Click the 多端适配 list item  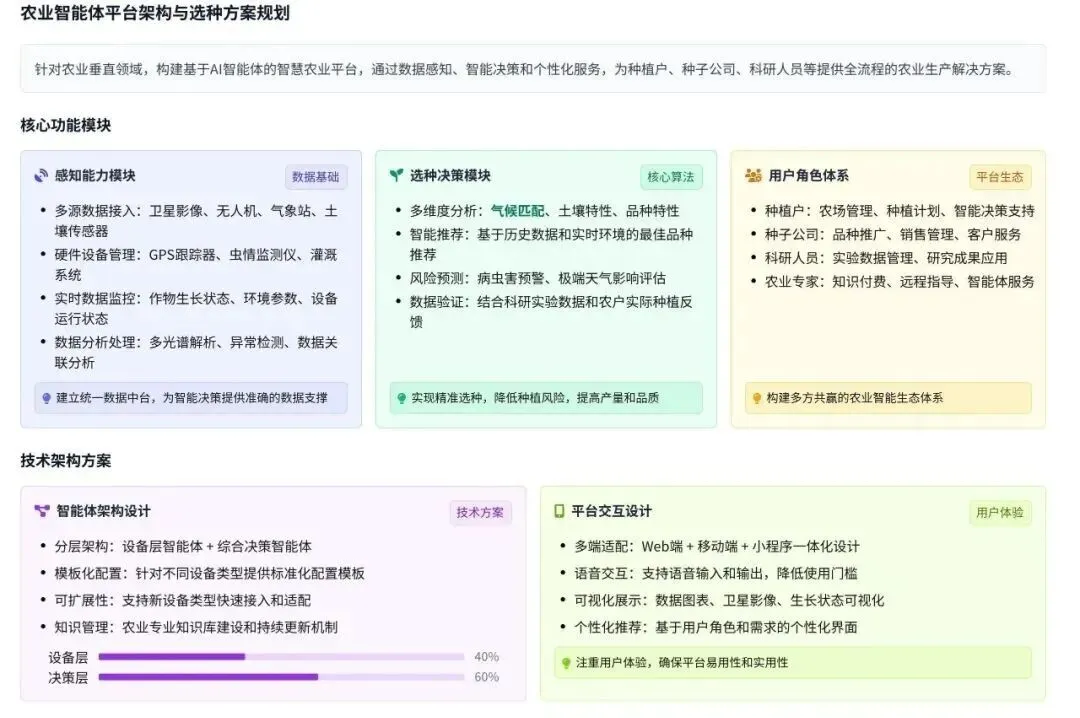pos(717,546)
